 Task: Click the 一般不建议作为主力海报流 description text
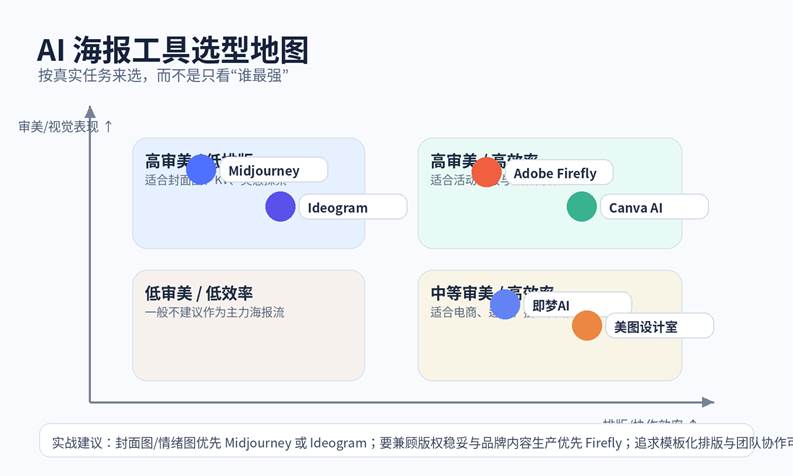(215, 312)
